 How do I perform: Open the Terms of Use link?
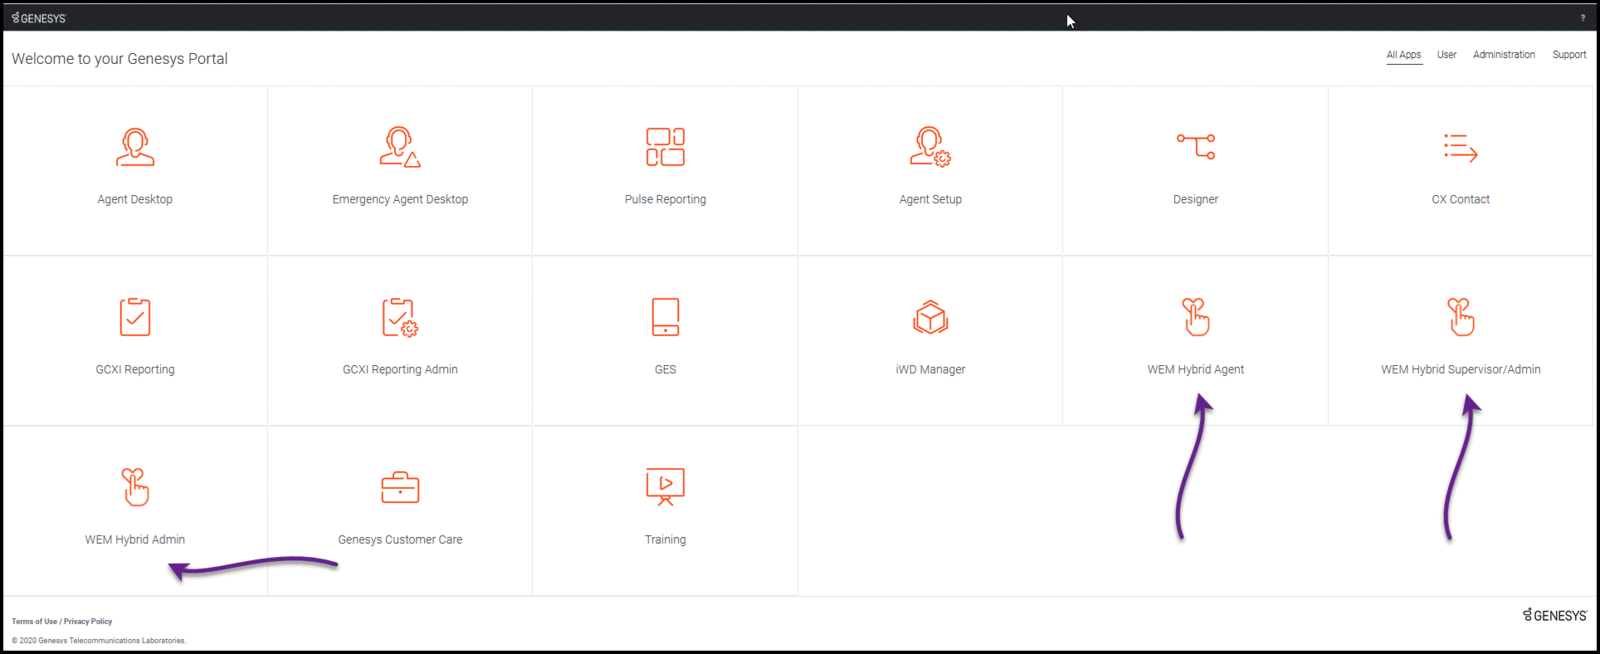[x=34, y=621]
